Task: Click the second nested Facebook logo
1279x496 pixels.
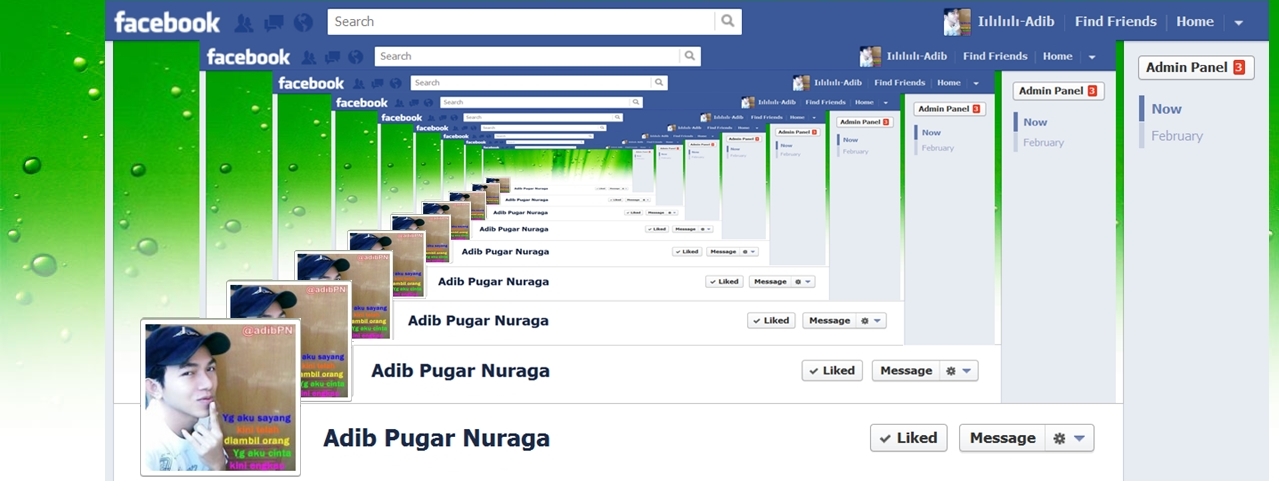Action: (x=248, y=57)
